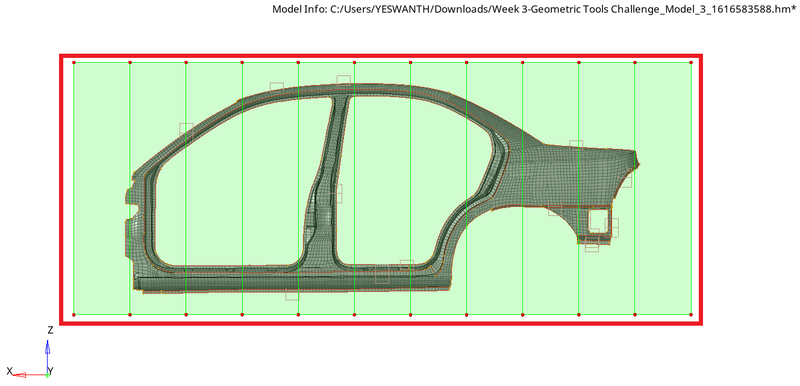Pick the upper-right red corner point of surface
Image resolution: width=800 pixels, height=386 pixels.
coord(691,63)
